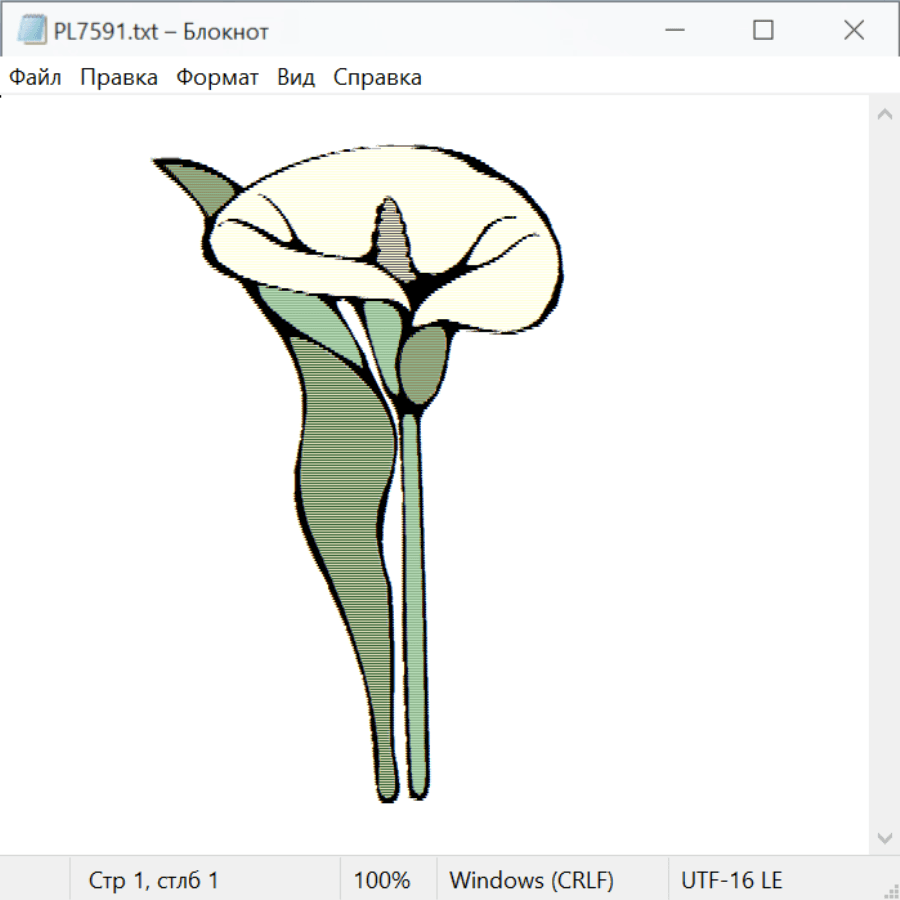This screenshot has height=900, width=900.
Task: Click the striped spadix at flower center
Action: (393, 240)
